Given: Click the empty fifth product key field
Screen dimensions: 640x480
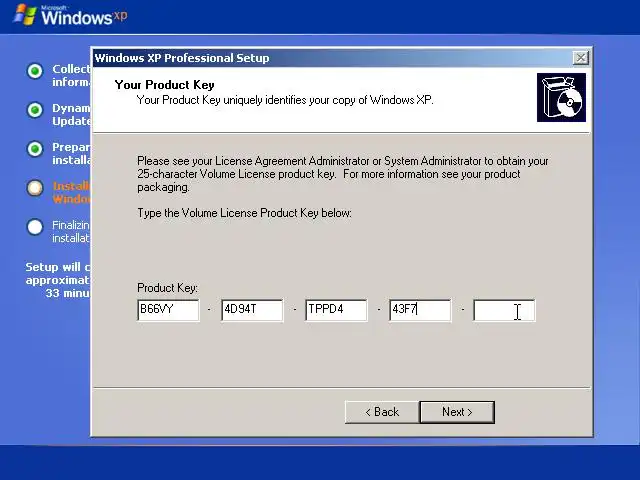Looking at the screenshot, I should pos(504,310).
